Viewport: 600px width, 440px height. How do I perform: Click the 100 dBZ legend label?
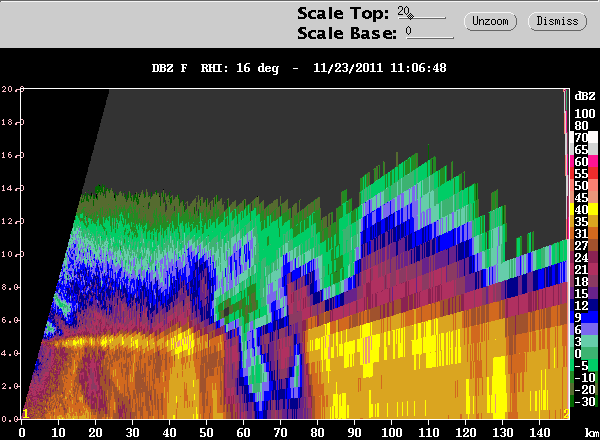(x=585, y=114)
